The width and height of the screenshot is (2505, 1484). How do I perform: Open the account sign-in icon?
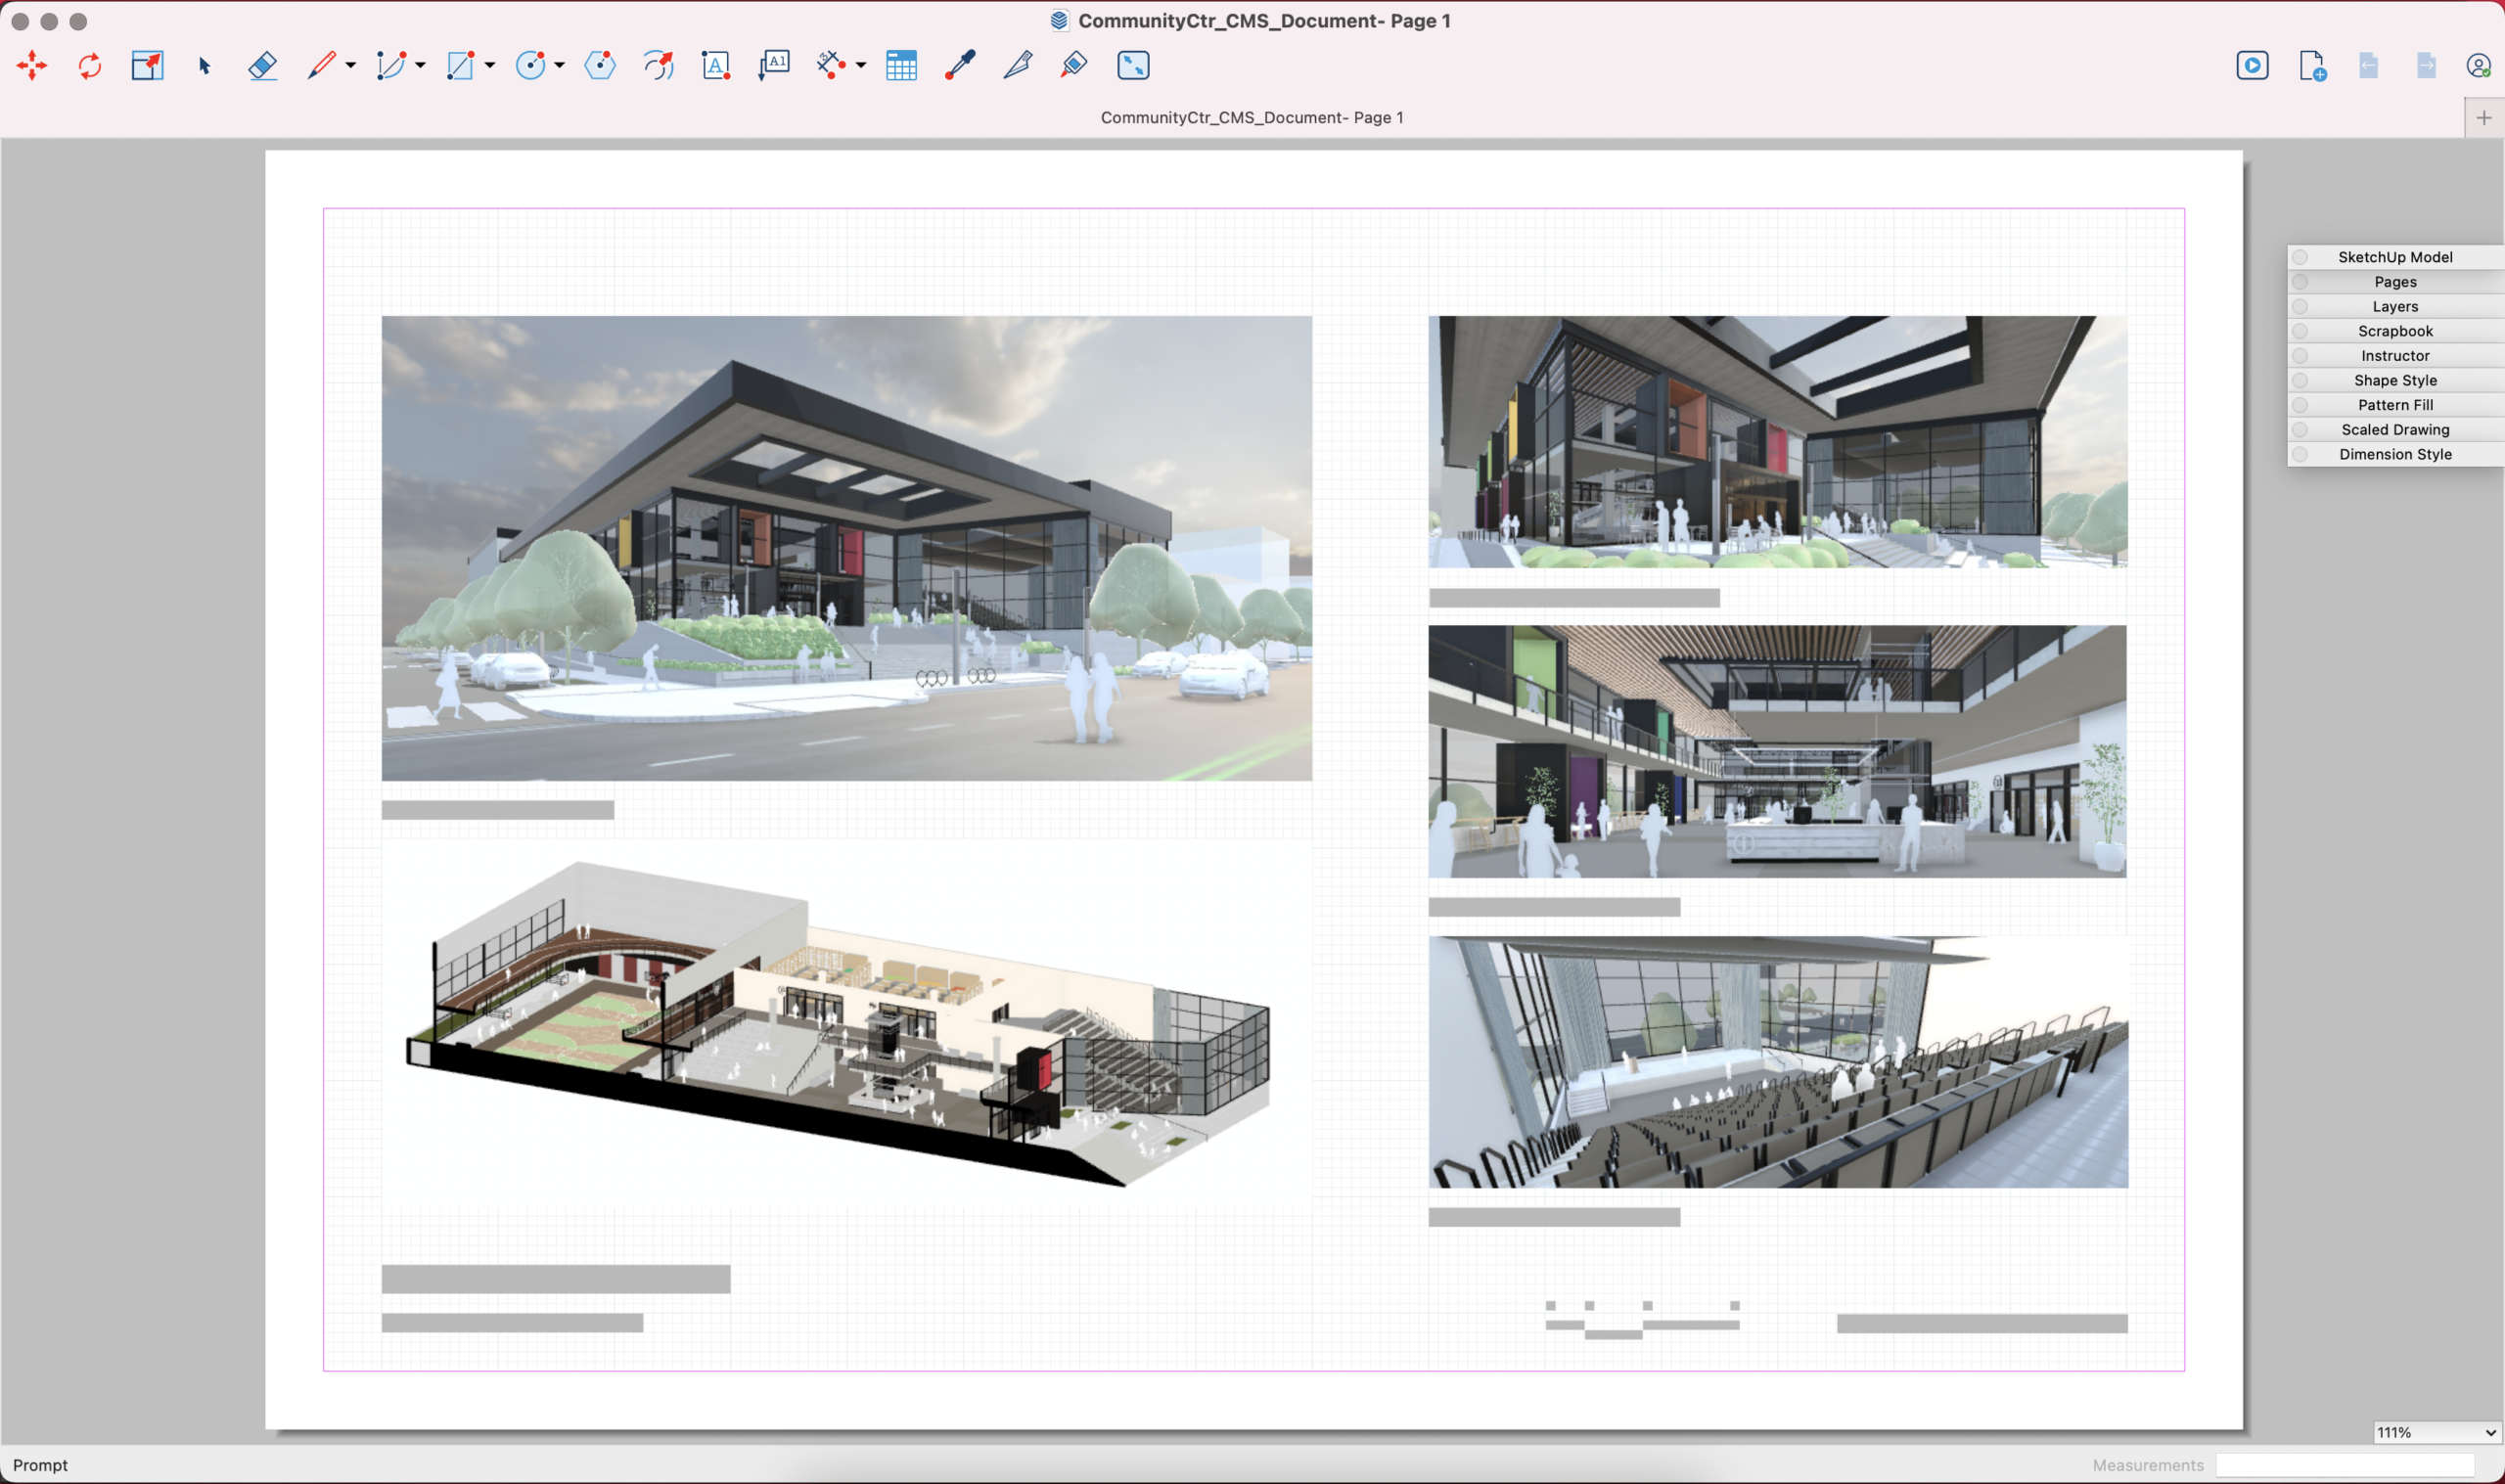pos(2478,66)
